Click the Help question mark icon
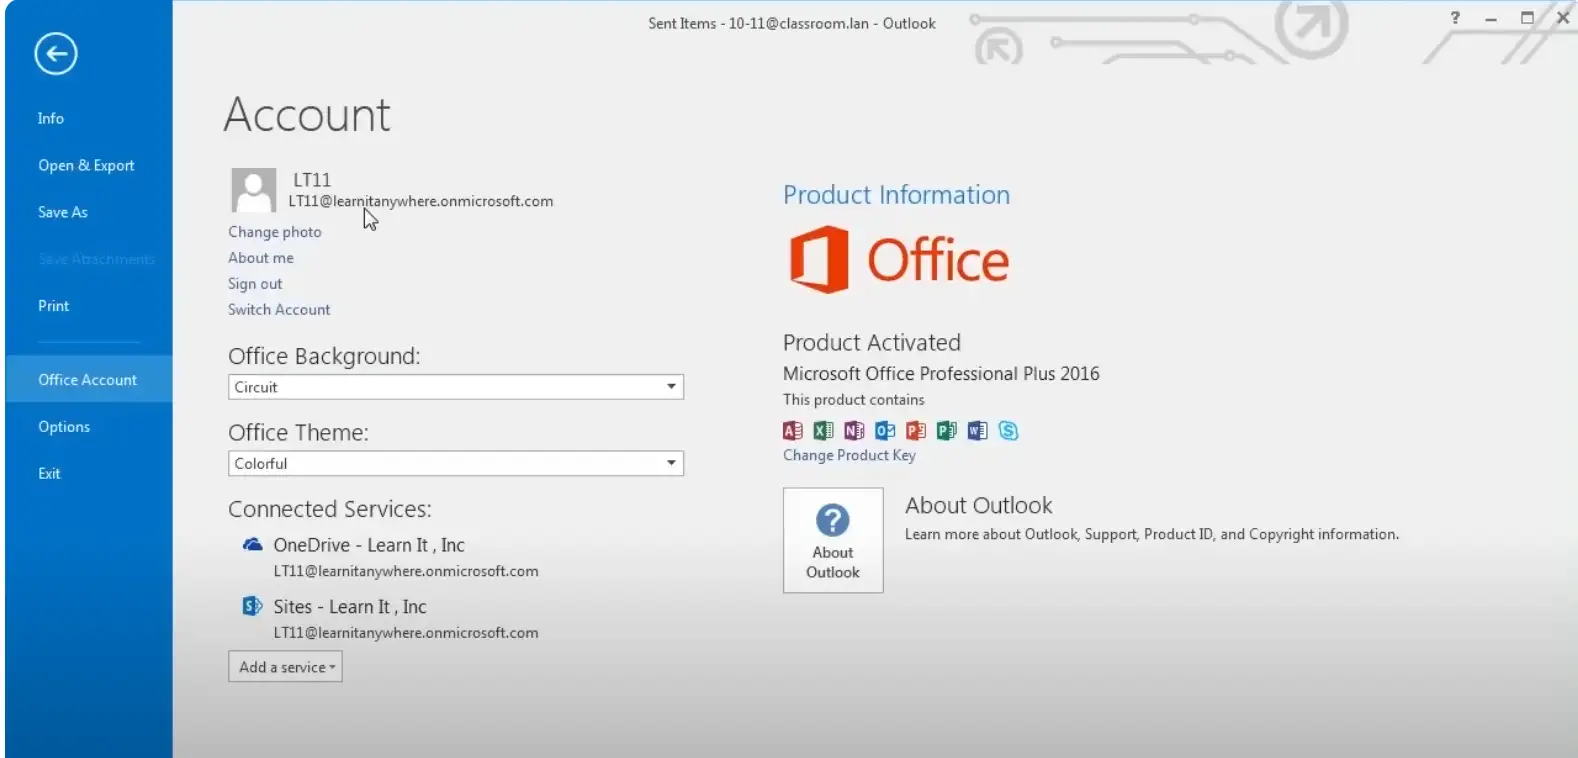This screenshot has width=1578, height=758. pyautogui.click(x=1455, y=18)
